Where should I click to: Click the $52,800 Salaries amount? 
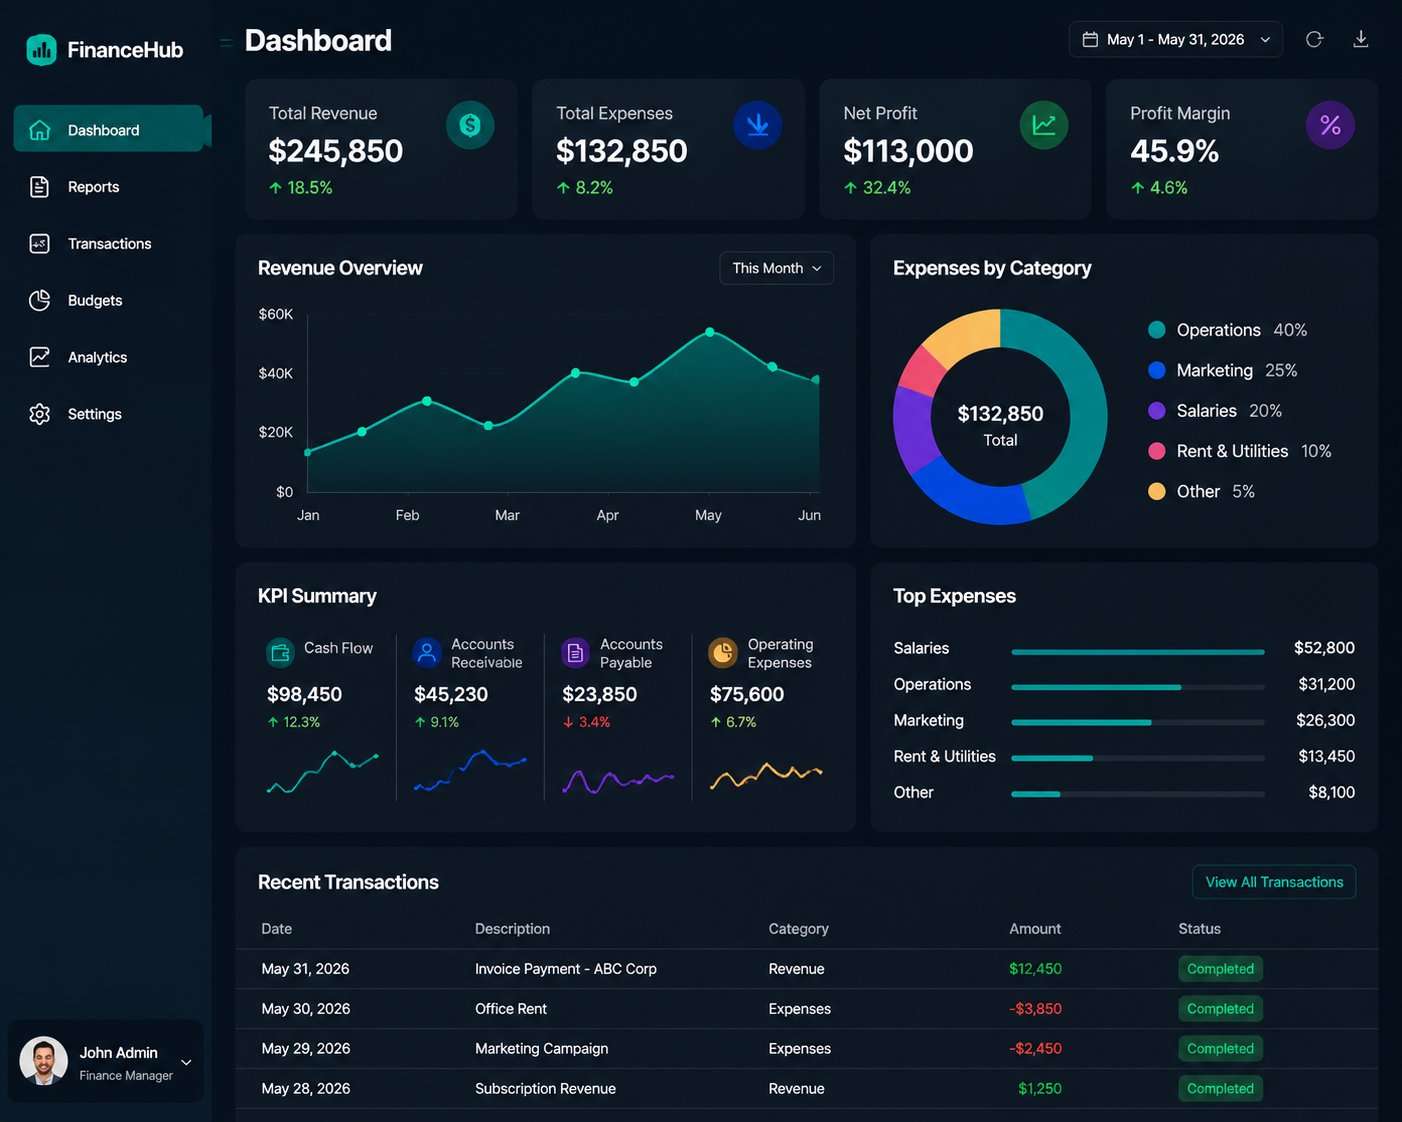[x=1324, y=648]
